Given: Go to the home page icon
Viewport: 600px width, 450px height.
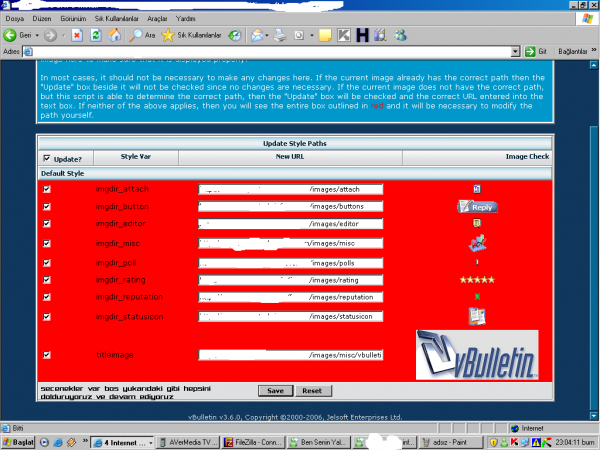Looking at the screenshot, I should [114, 35].
